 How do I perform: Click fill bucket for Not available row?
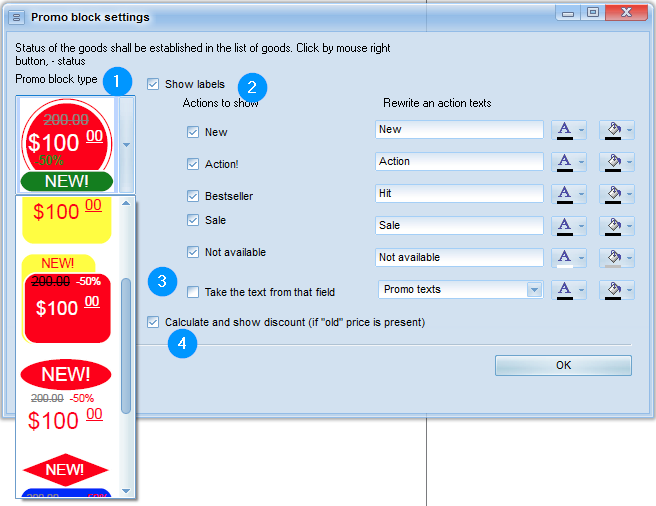tap(613, 258)
